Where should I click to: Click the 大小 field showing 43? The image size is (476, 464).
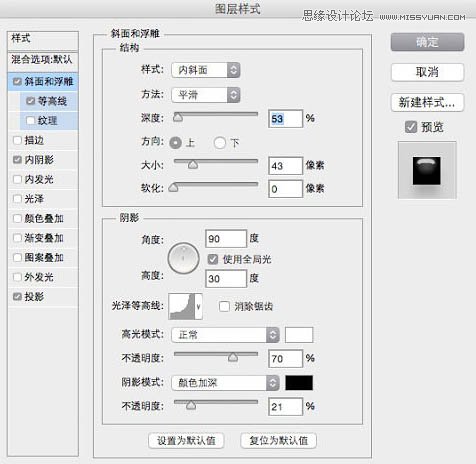click(x=286, y=166)
